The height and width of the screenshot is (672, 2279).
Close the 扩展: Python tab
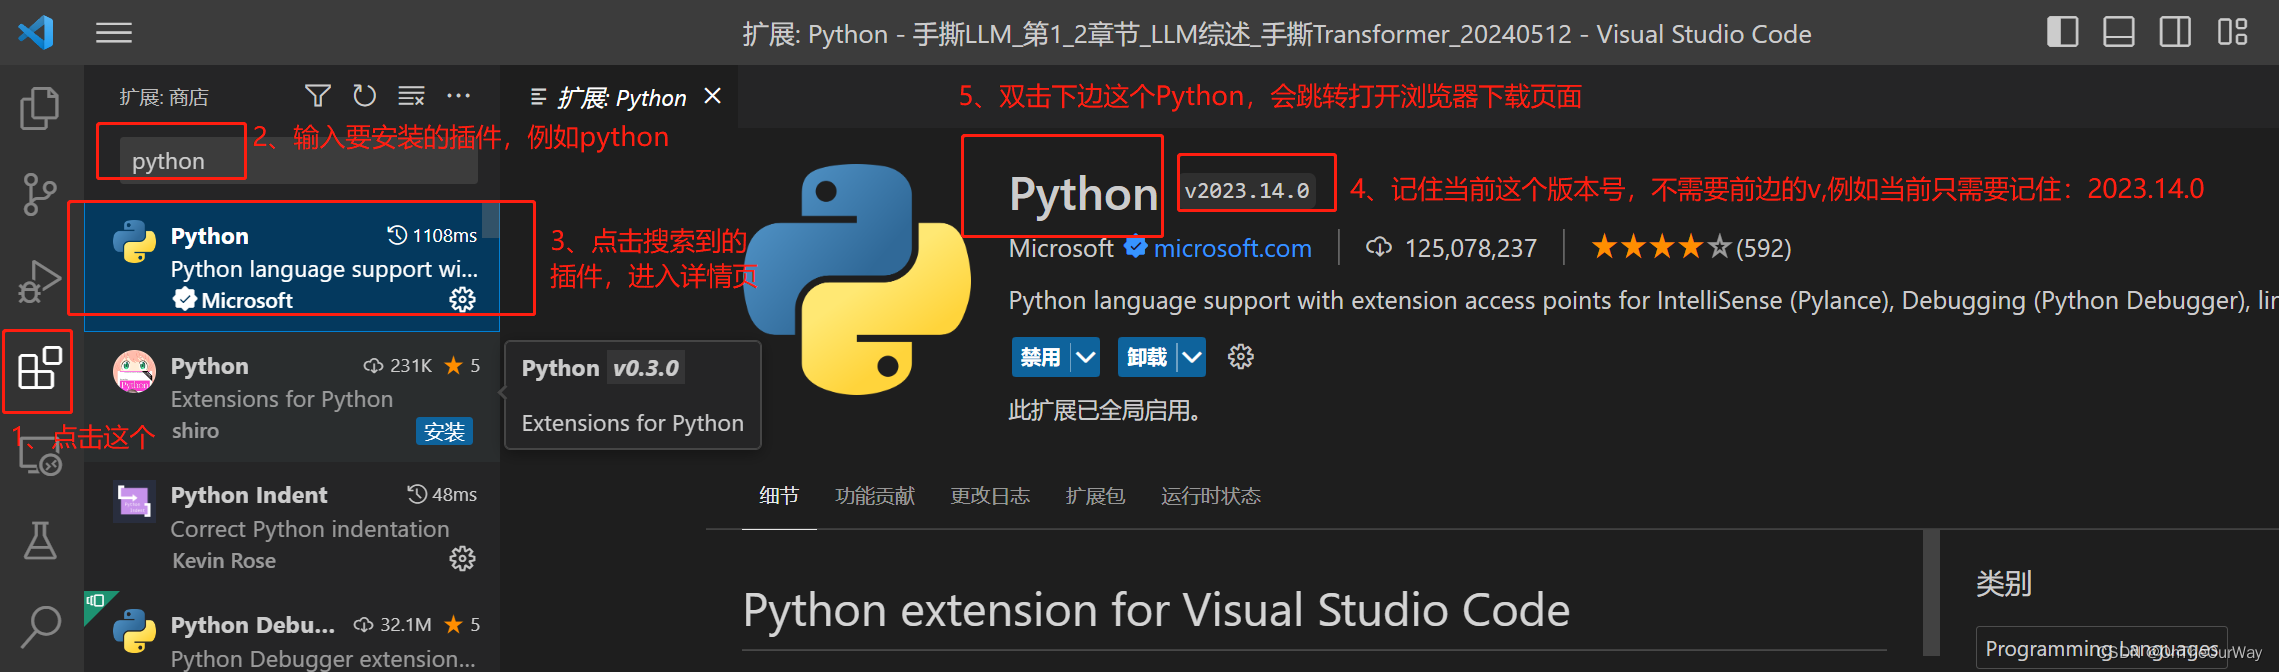click(x=712, y=96)
